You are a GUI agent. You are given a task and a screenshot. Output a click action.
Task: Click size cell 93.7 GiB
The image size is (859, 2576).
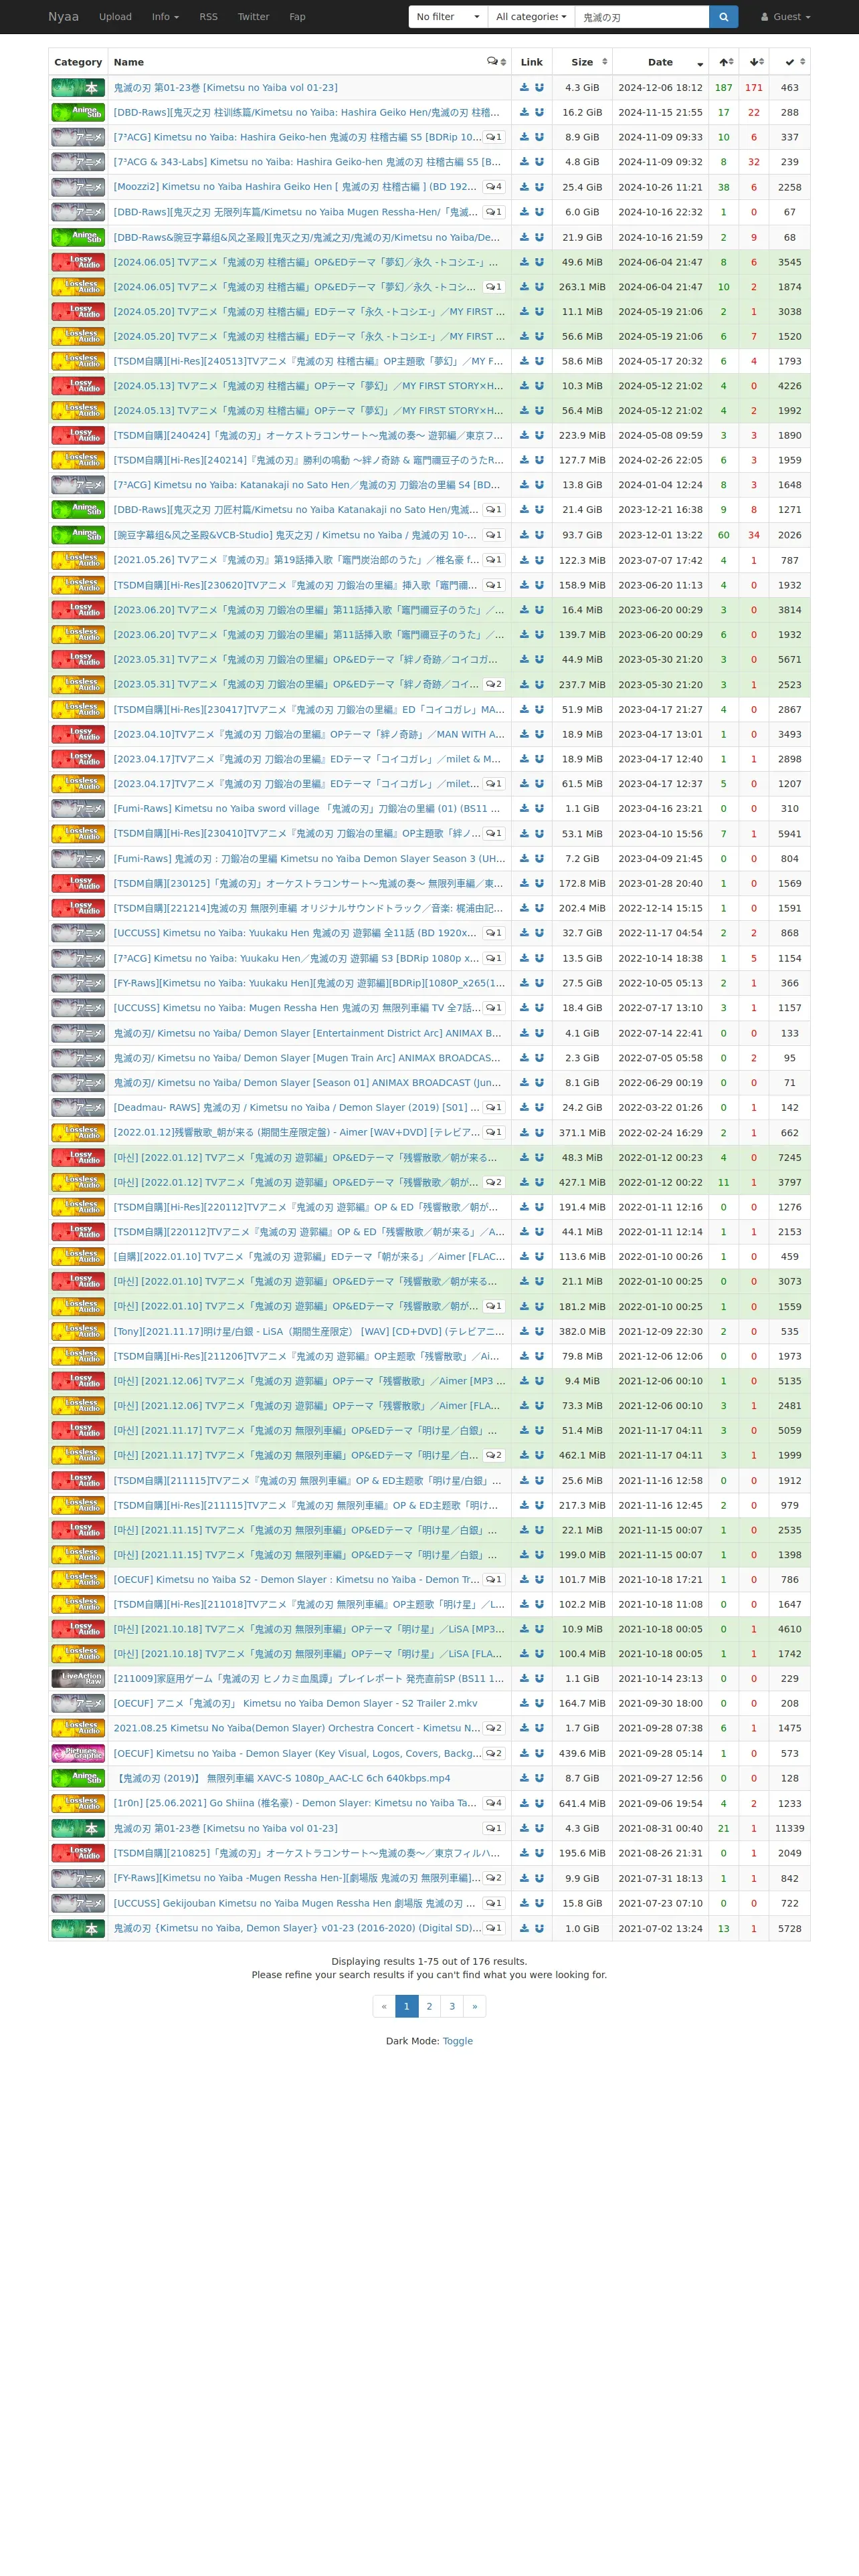[x=582, y=535]
